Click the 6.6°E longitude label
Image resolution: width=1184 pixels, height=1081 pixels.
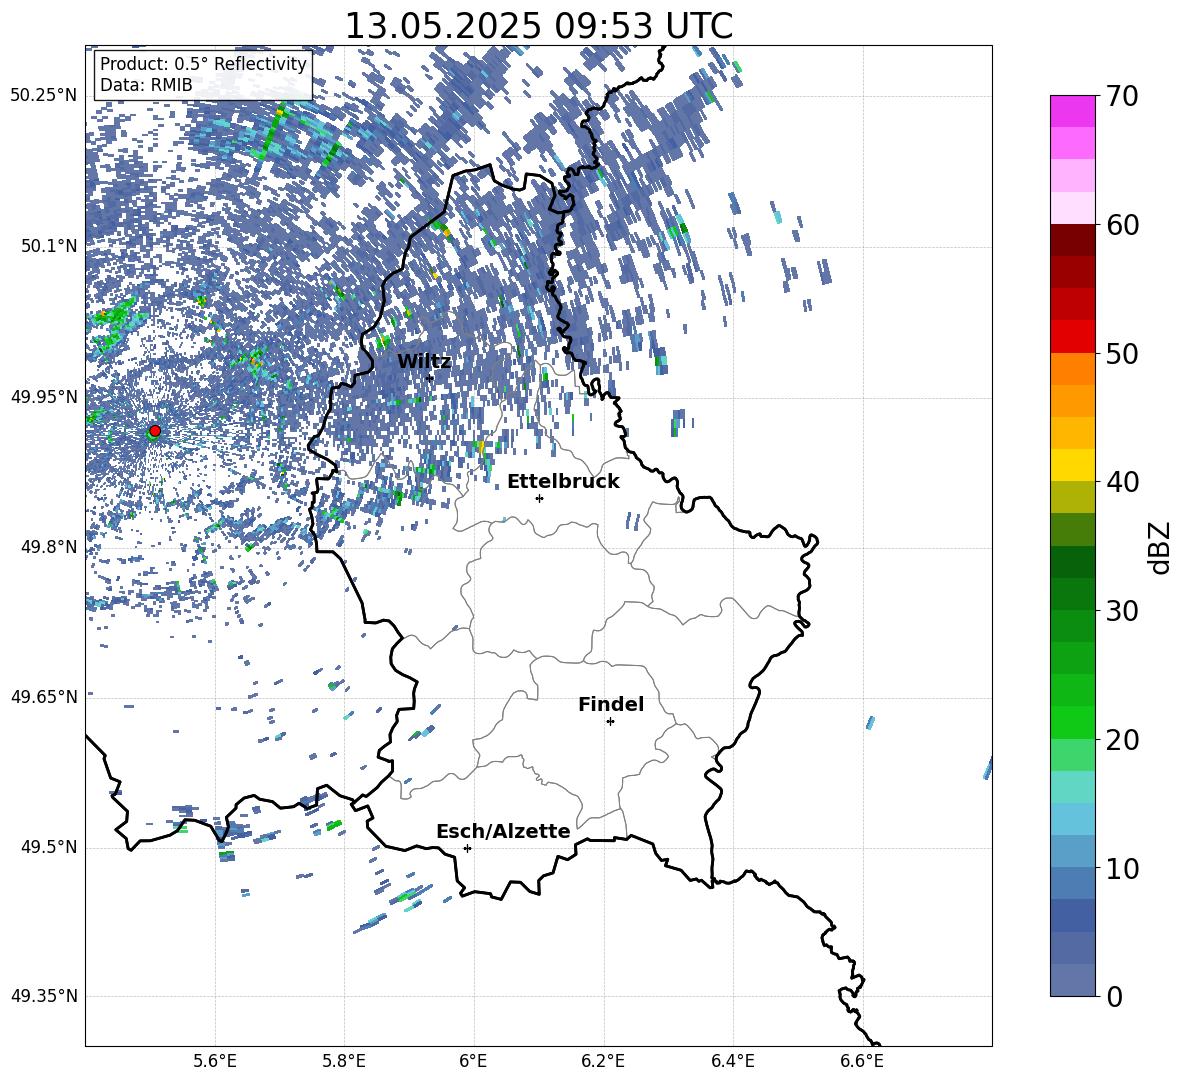pos(862,1061)
